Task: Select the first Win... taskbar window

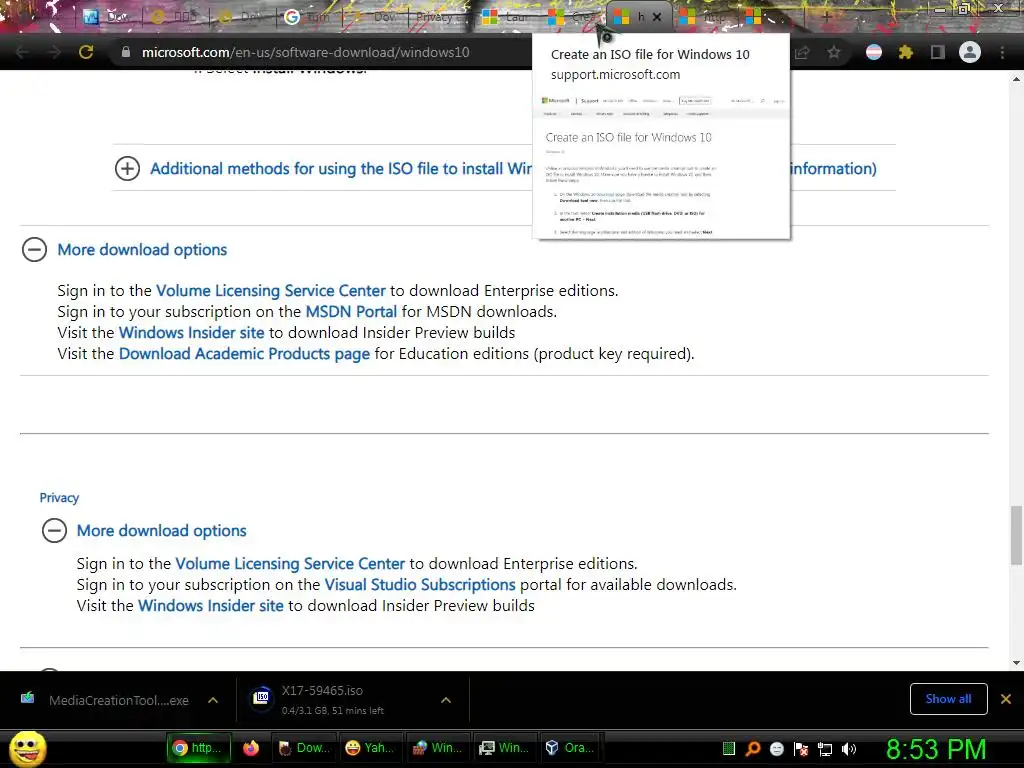Action: (438, 748)
